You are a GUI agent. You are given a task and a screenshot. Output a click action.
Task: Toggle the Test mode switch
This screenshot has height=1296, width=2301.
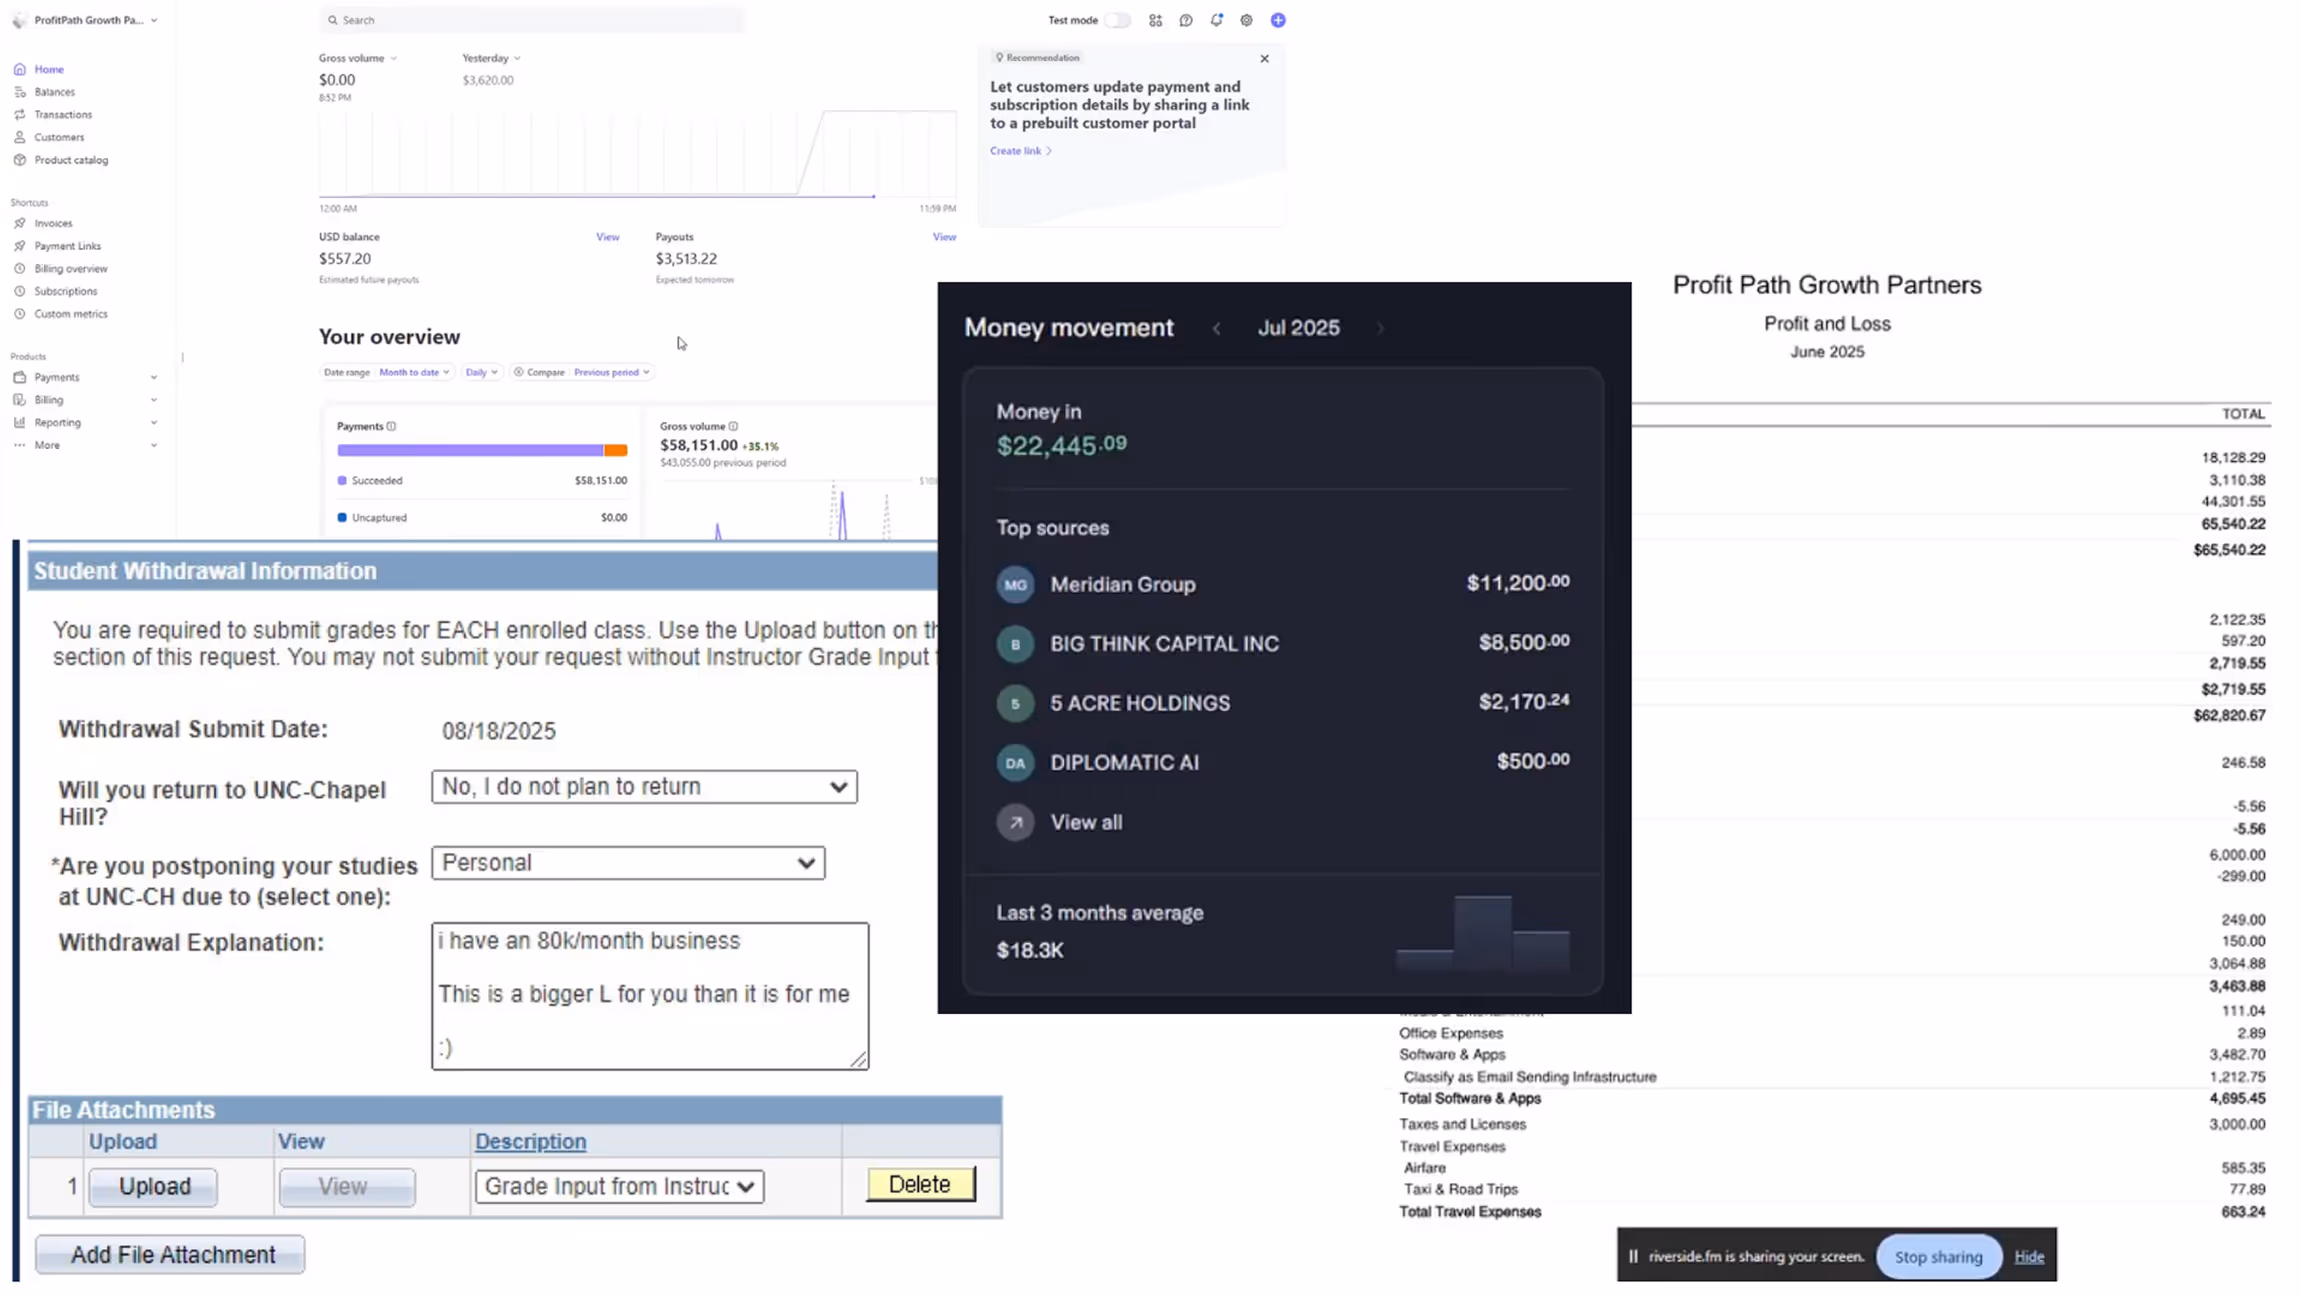tap(1117, 20)
